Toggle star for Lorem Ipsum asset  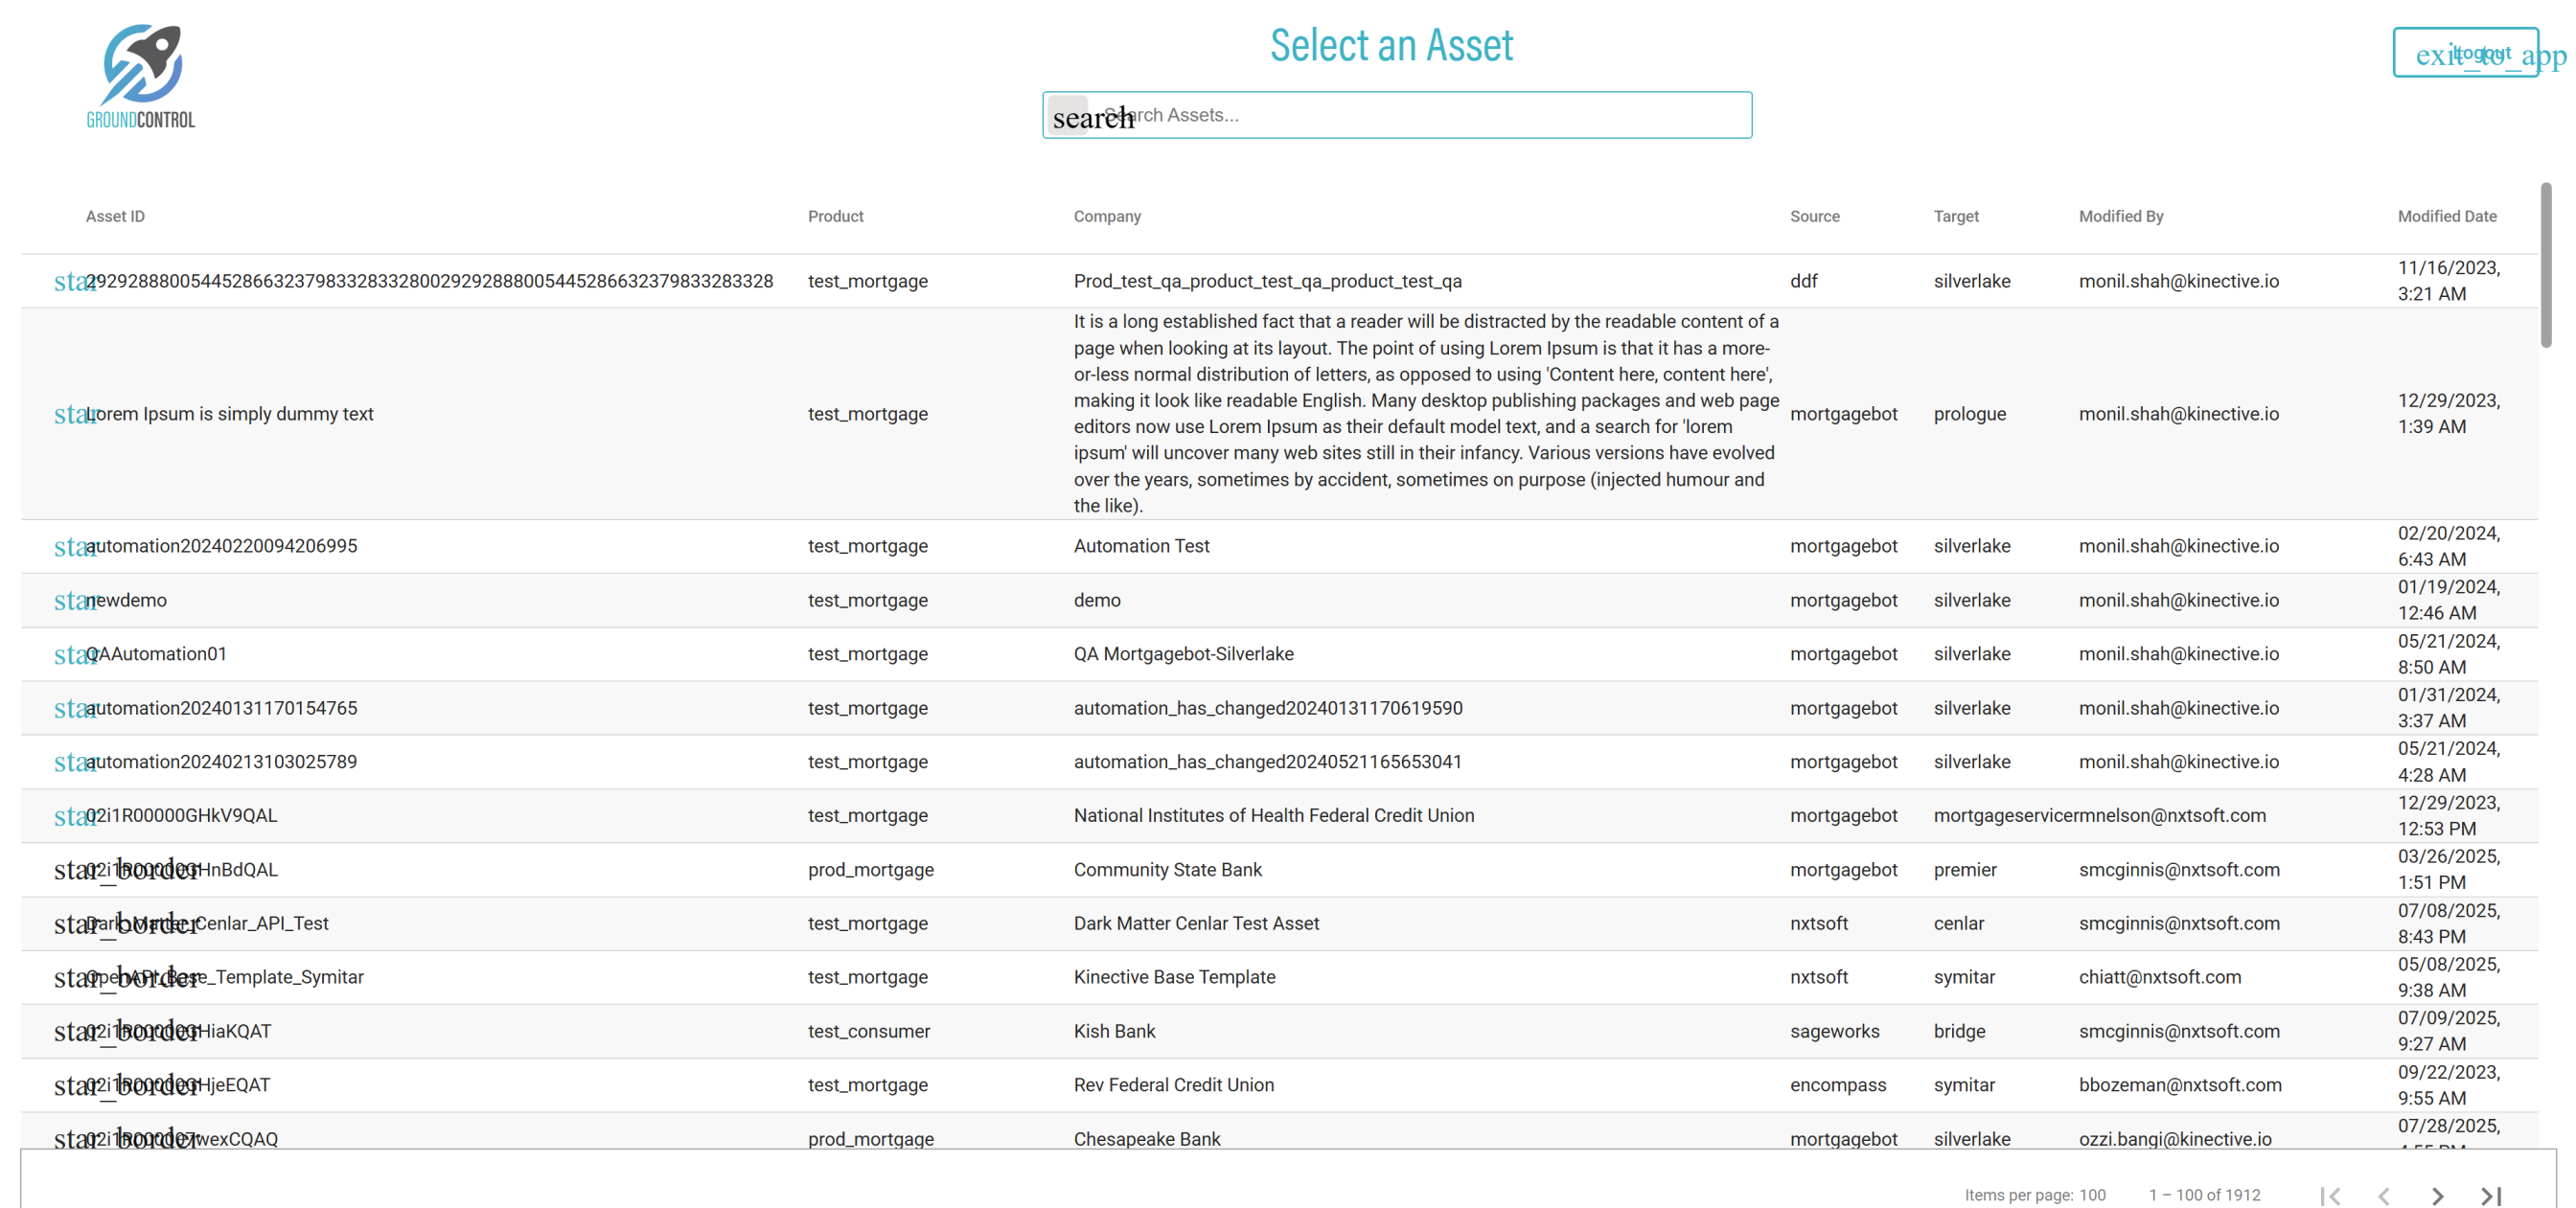[68, 414]
